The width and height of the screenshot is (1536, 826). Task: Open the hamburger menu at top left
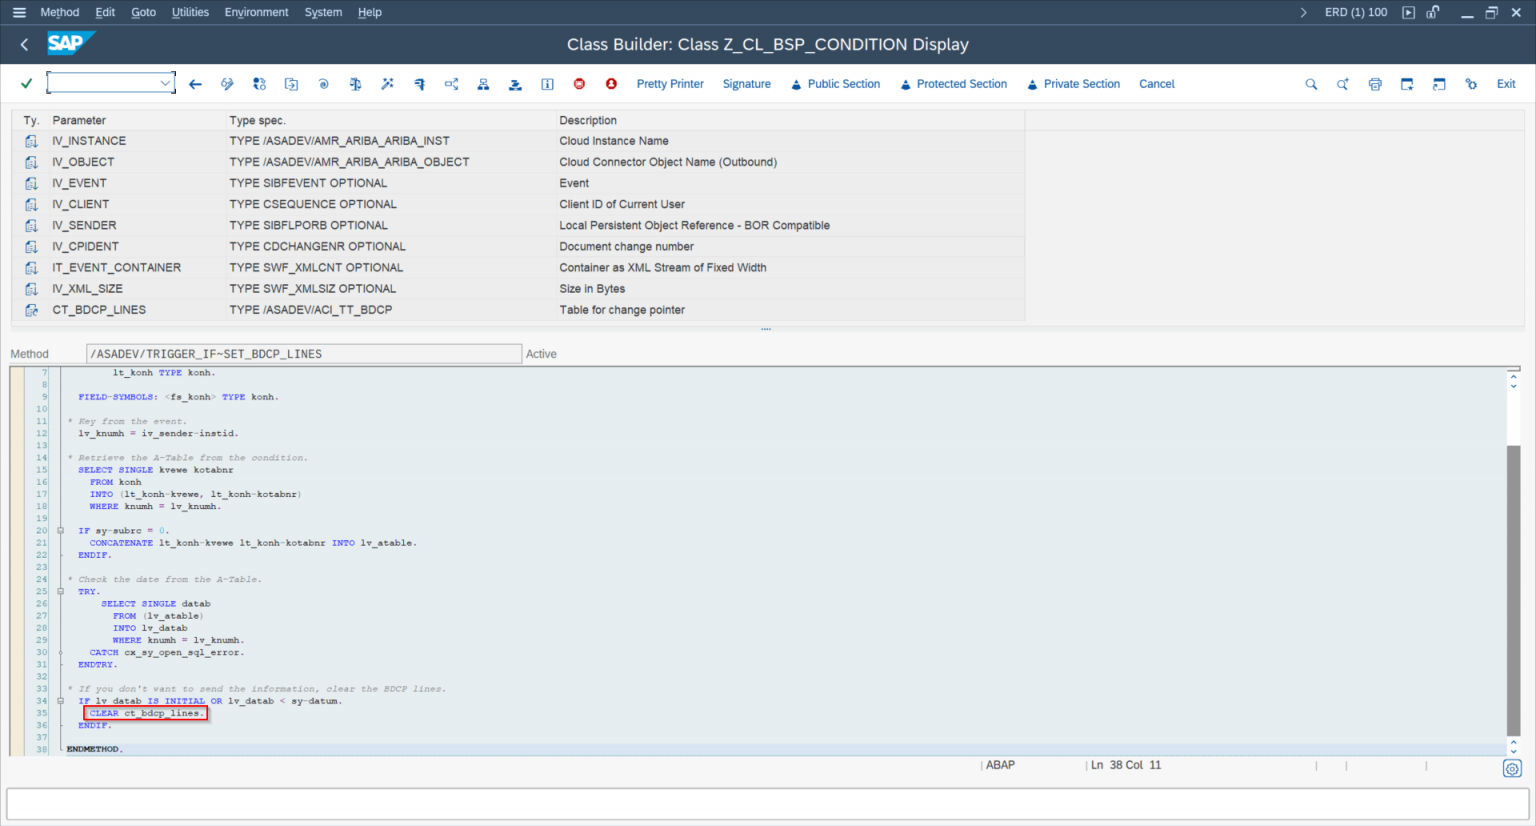19,12
